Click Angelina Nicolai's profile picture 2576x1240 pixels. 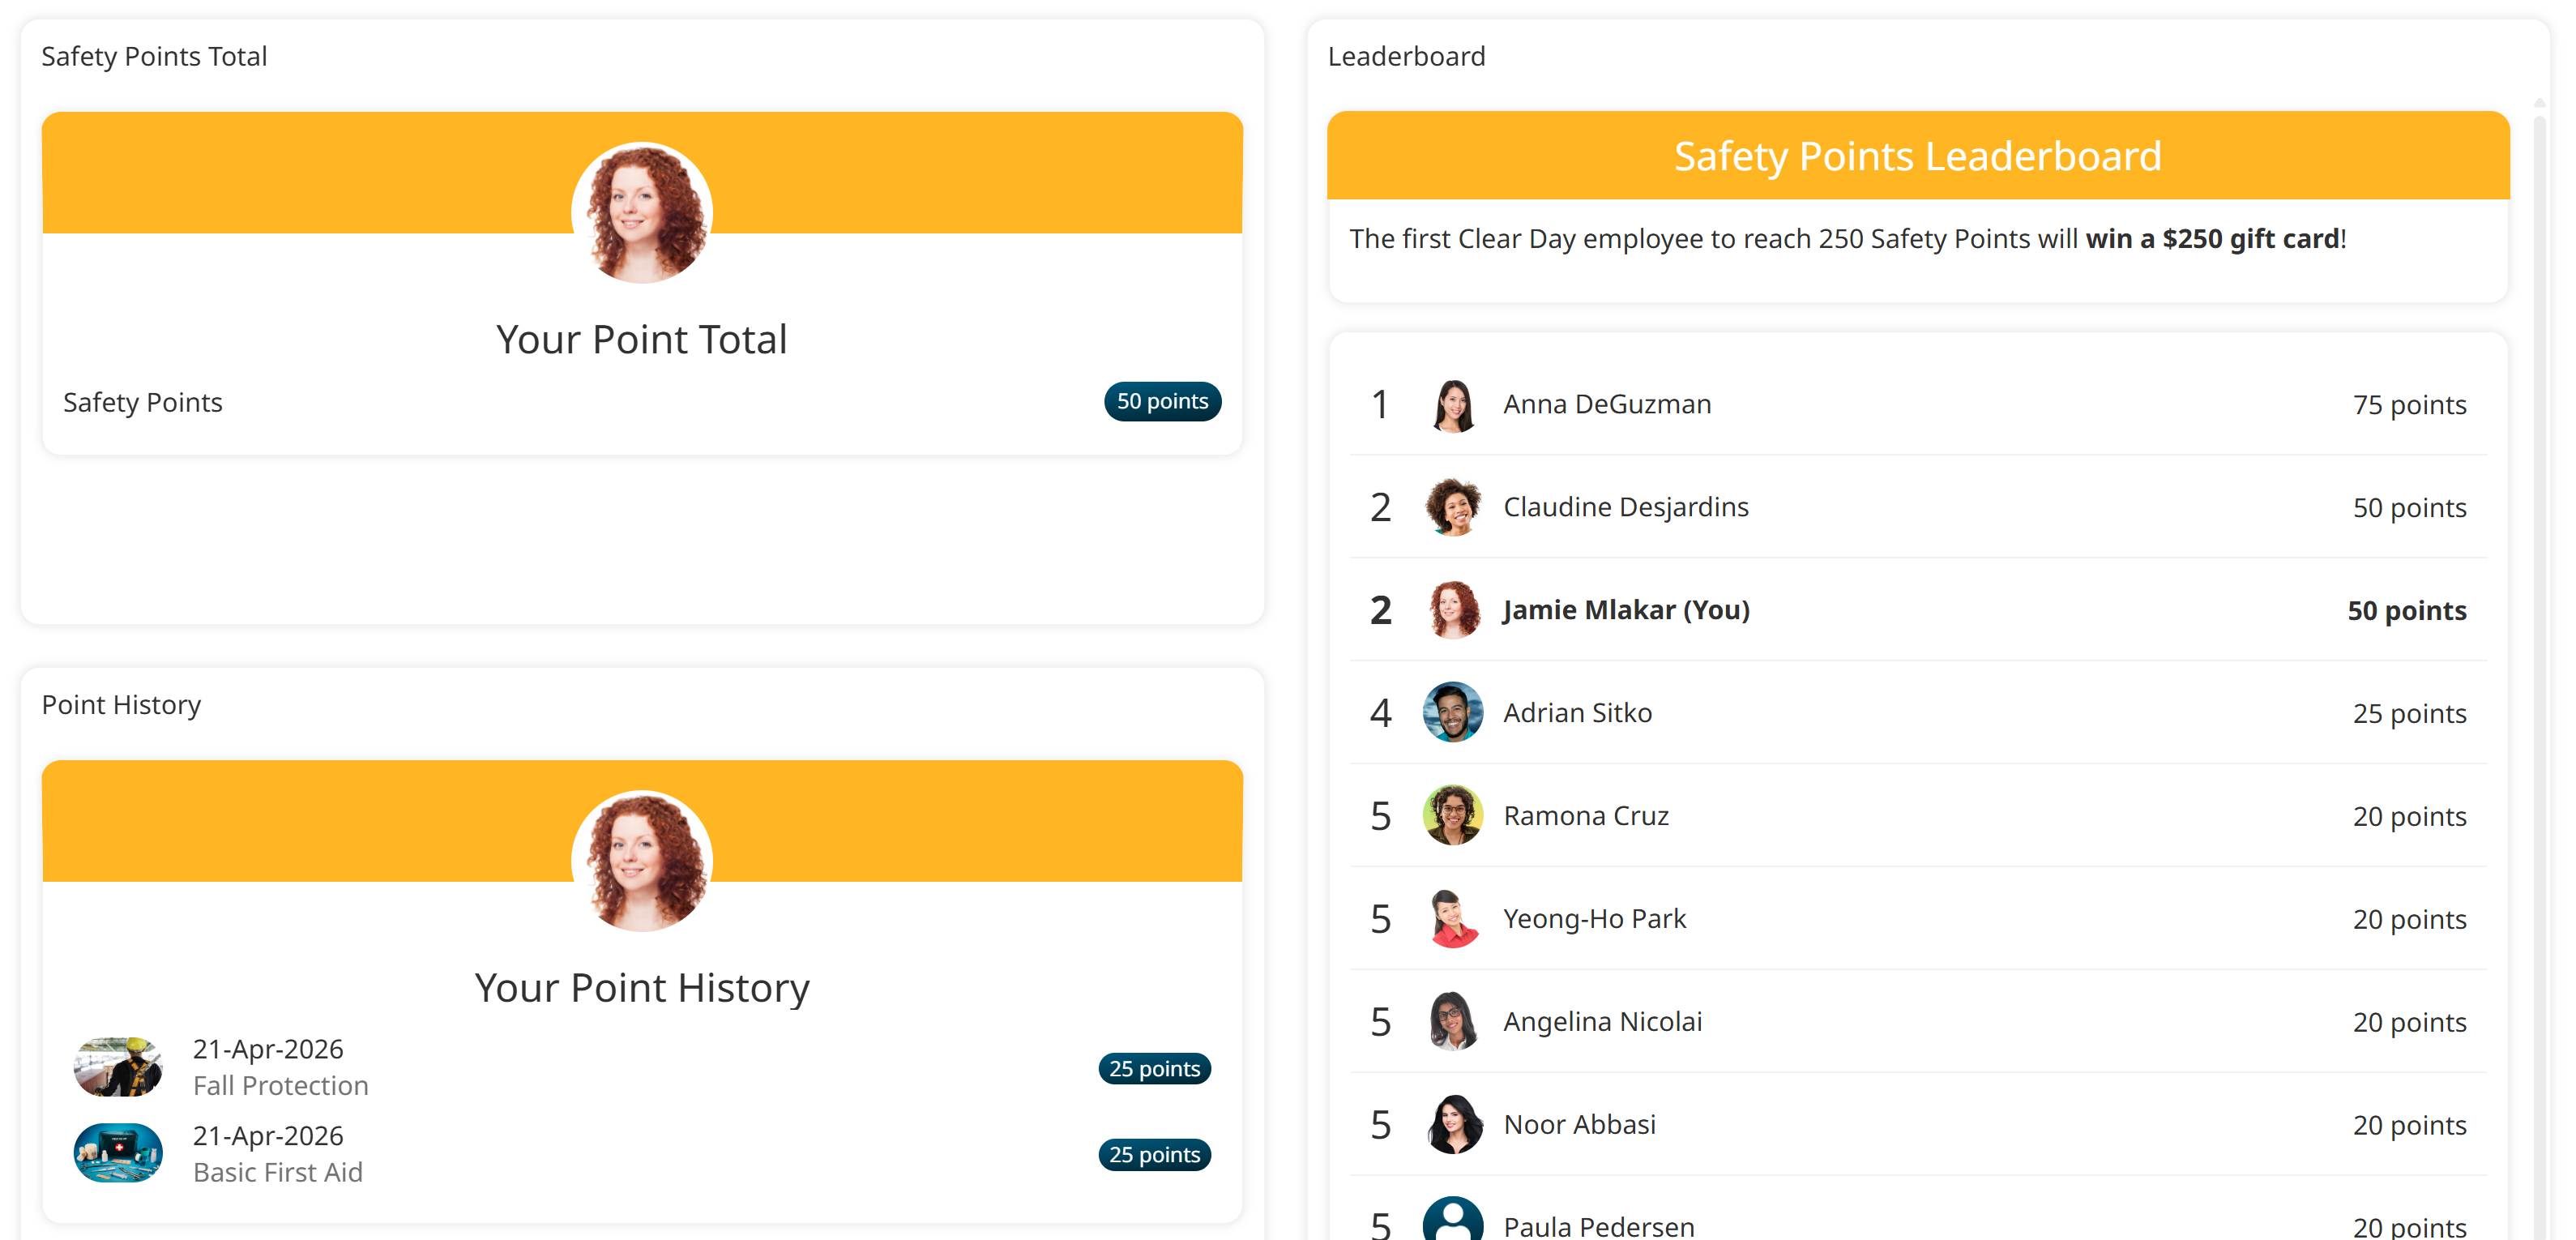pos(1453,1022)
